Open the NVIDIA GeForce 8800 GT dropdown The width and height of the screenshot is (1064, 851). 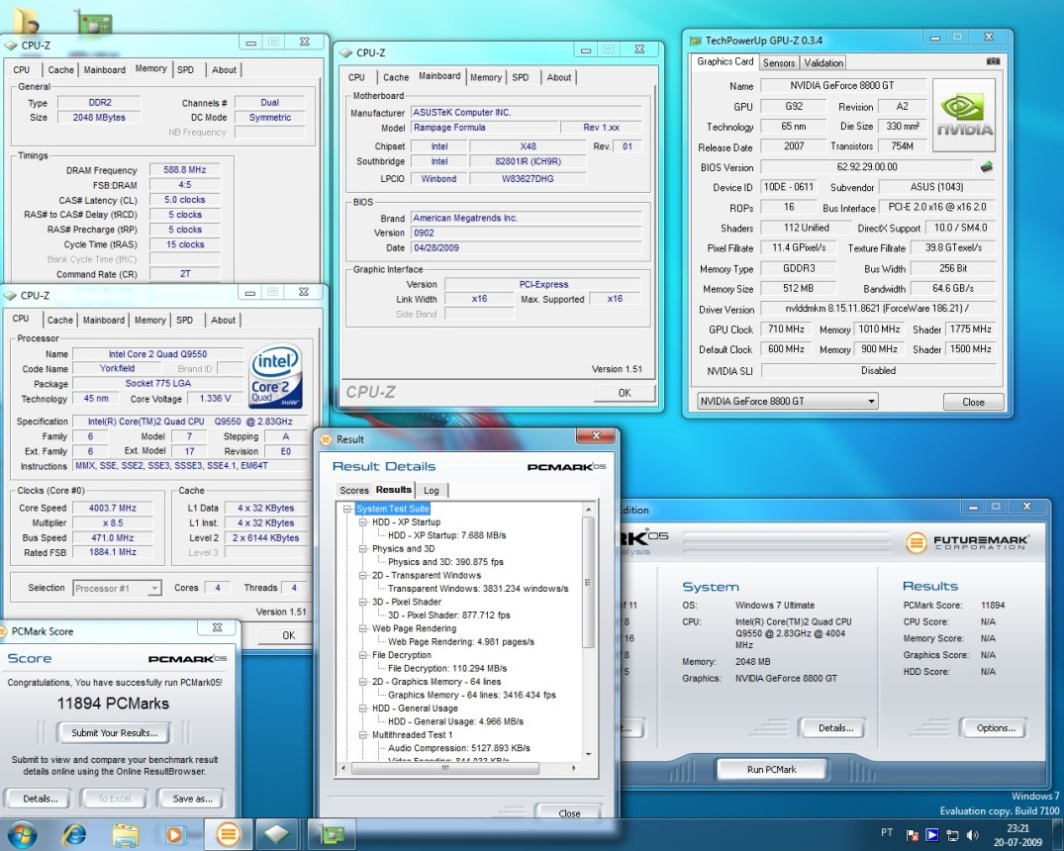787,401
